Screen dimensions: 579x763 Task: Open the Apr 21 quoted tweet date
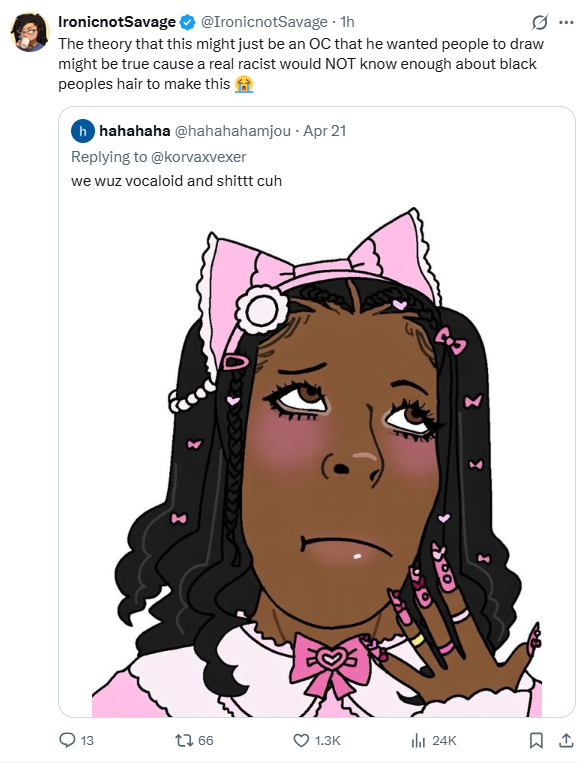tap(325, 131)
